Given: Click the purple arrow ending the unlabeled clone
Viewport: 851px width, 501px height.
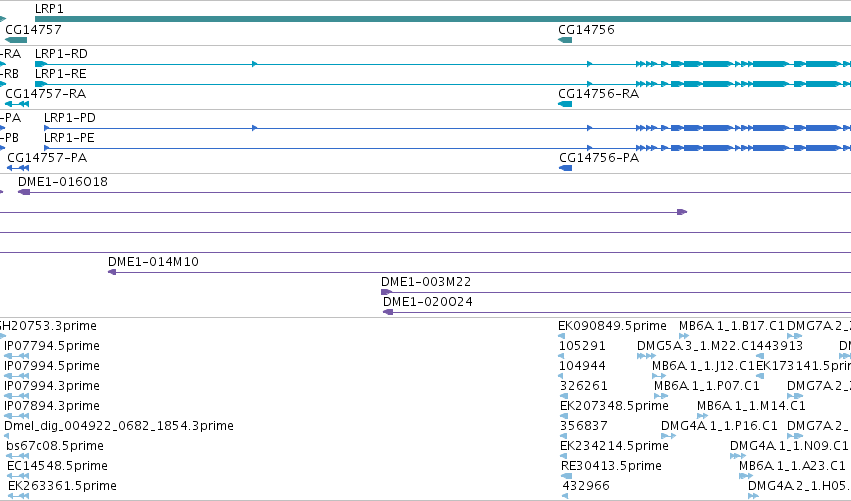Looking at the screenshot, I should click(x=682, y=212).
